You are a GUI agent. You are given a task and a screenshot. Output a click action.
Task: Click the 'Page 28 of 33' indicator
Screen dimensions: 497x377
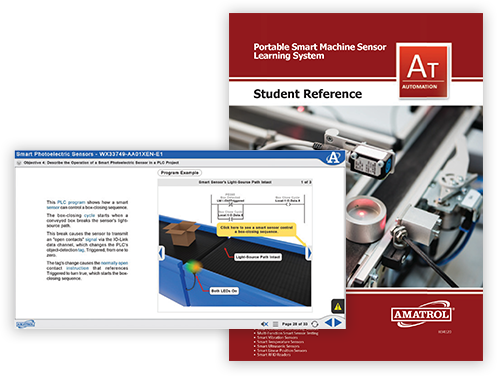(x=295, y=324)
